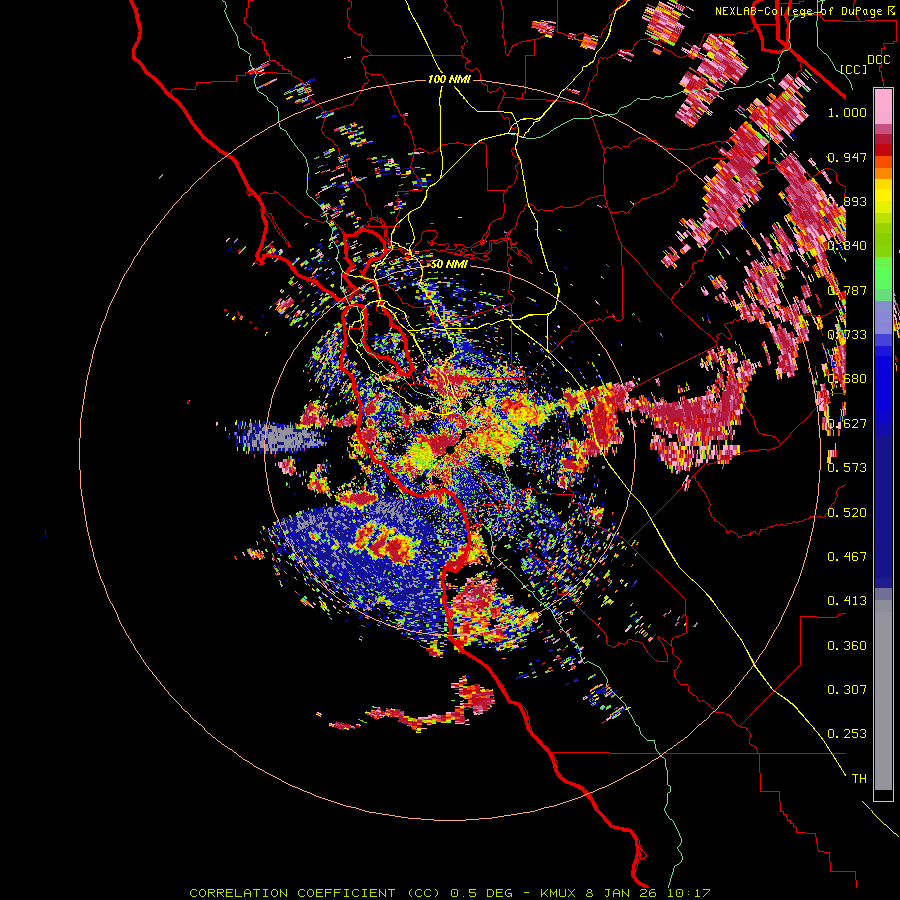The height and width of the screenshot is (900, 900).
Task: Click the 100 NMI range ring label
Action: pos(449,79)
